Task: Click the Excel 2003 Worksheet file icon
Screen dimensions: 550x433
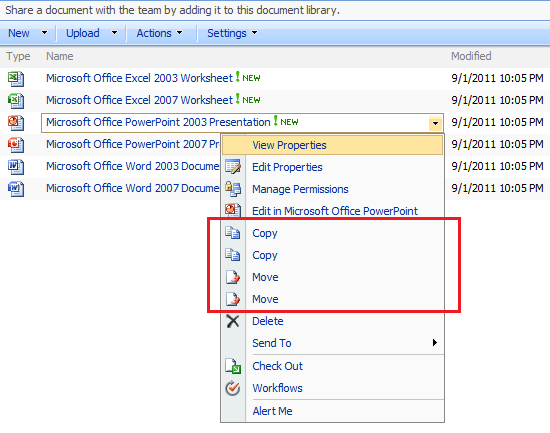Action: point(16,79)
